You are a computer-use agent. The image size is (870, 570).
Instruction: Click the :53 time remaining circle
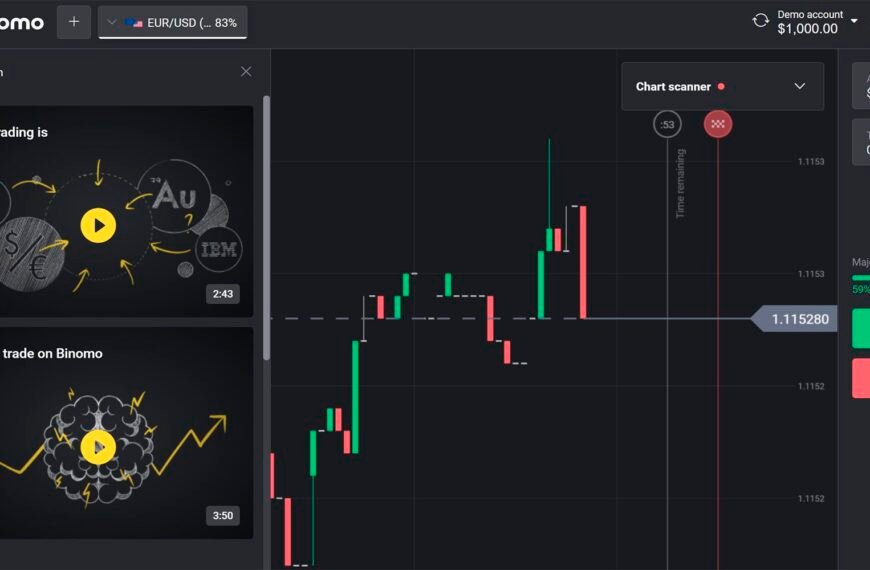pyautogui.click(x=667, y=124)
